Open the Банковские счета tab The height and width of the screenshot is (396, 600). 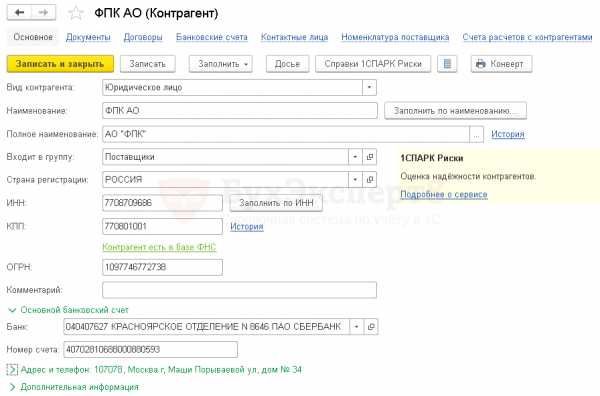(212, 37)
